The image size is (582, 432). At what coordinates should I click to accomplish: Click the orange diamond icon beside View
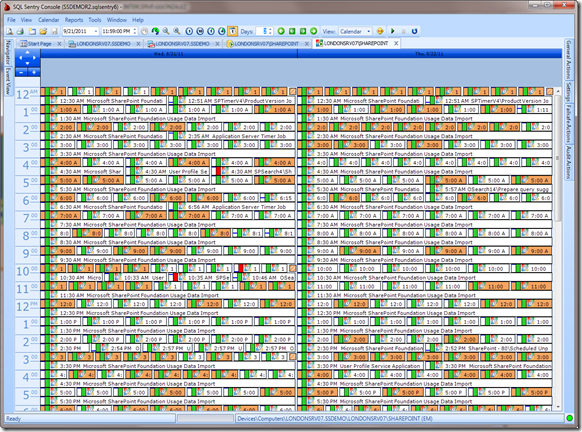tap(380, 31)
